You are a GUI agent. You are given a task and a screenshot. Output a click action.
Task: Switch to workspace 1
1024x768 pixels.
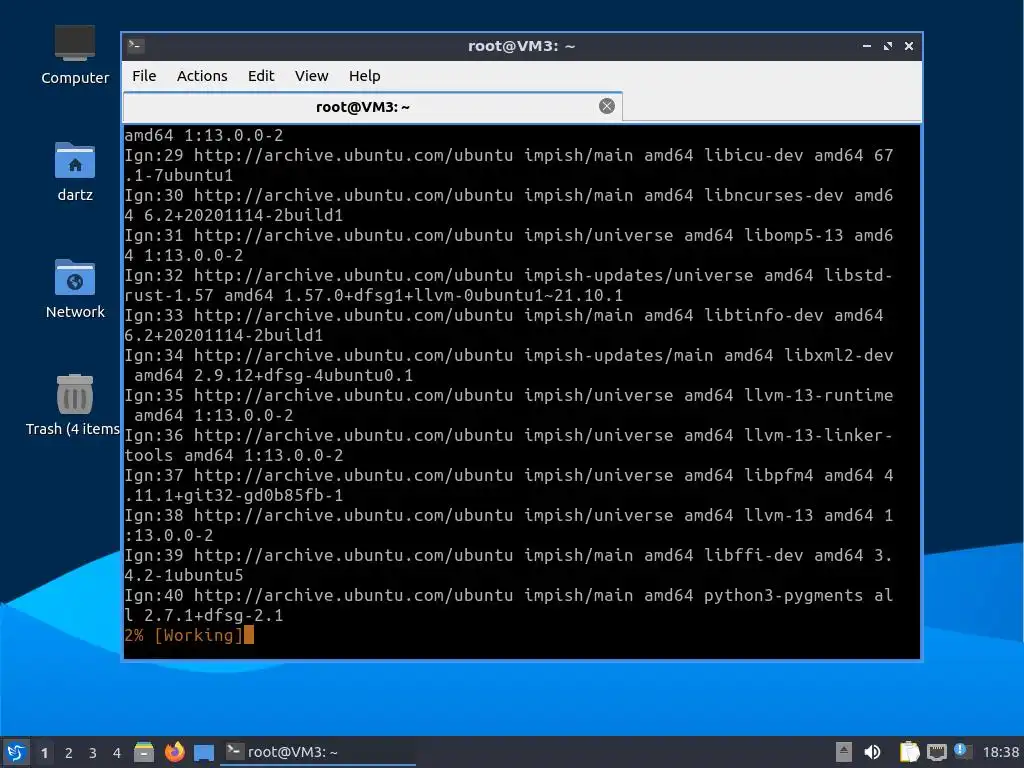click(44, 753)
